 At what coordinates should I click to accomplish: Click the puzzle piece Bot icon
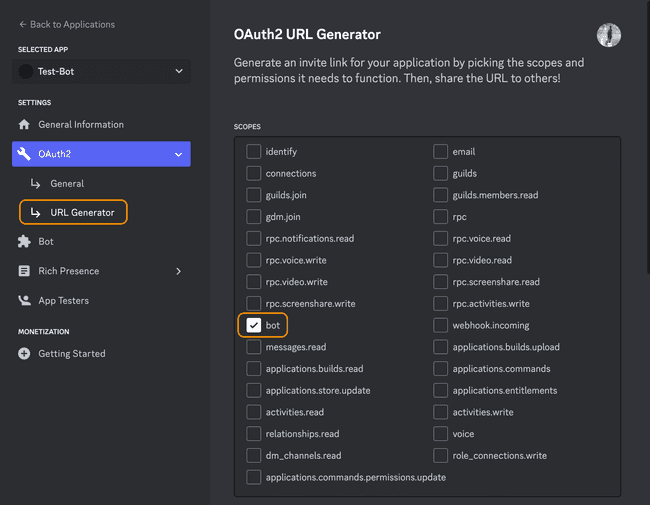24,241
